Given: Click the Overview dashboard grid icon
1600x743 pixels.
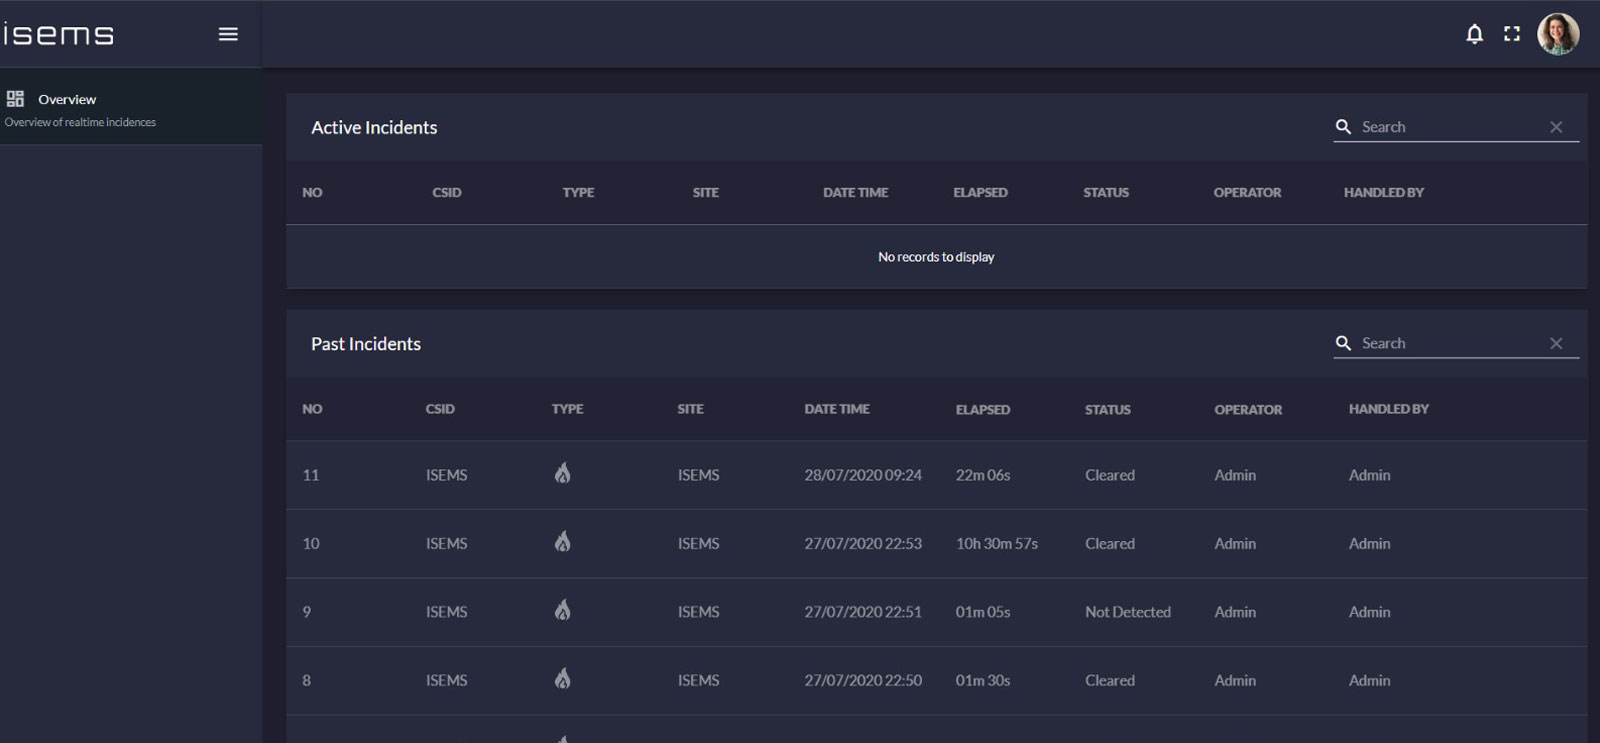Looking at the screenshot, I should 15,99.
